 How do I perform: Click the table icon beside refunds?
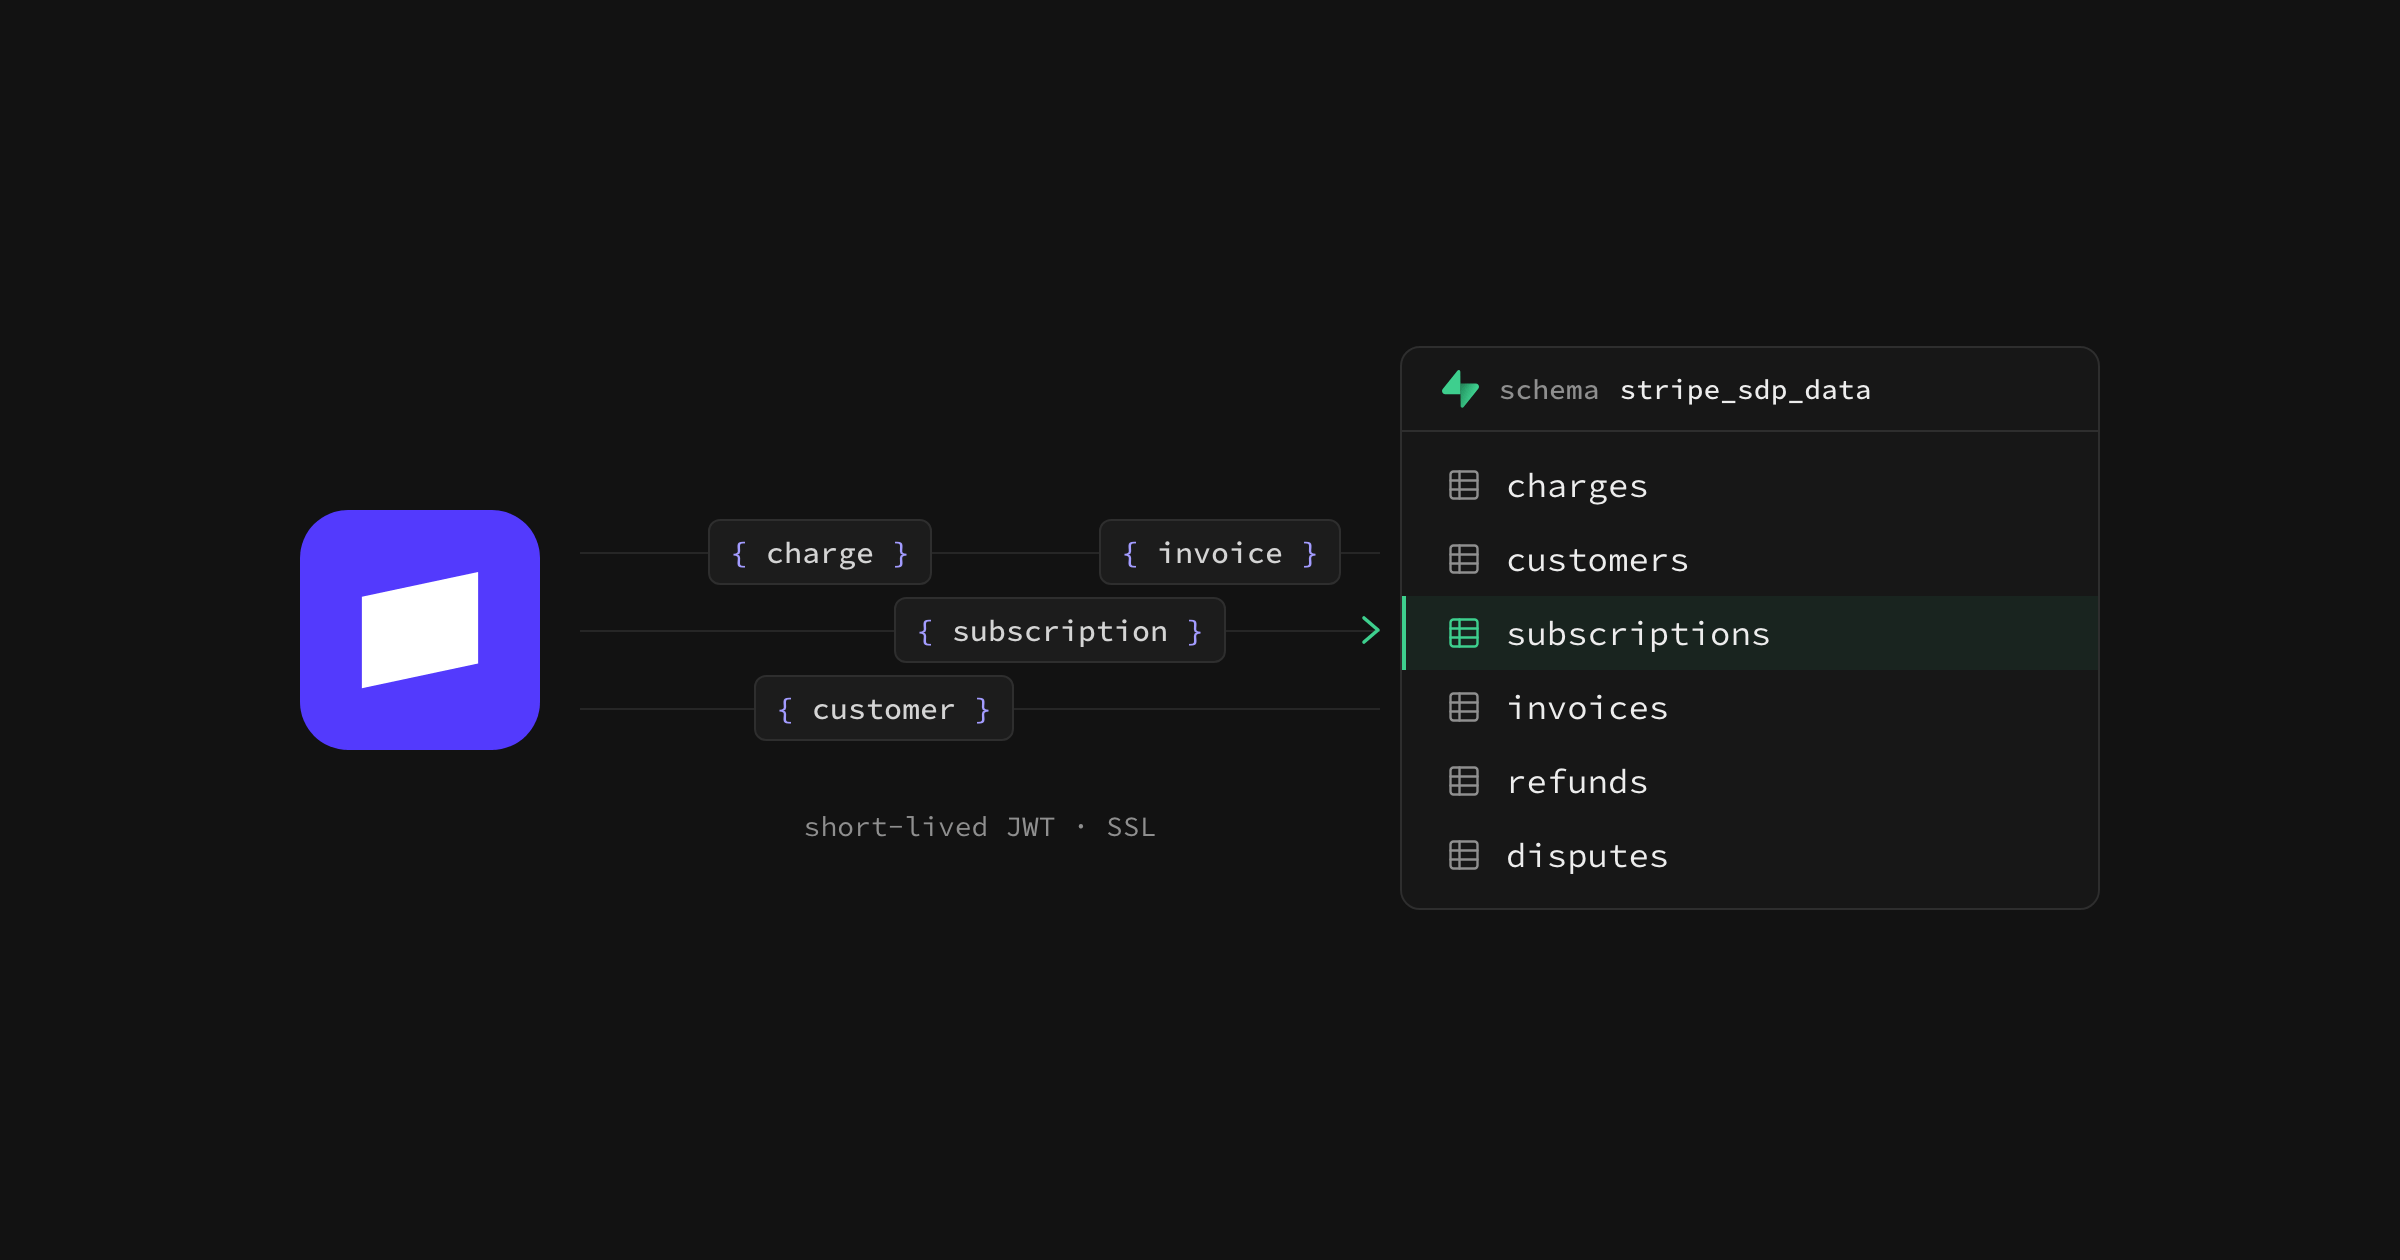coord(1464,781)
